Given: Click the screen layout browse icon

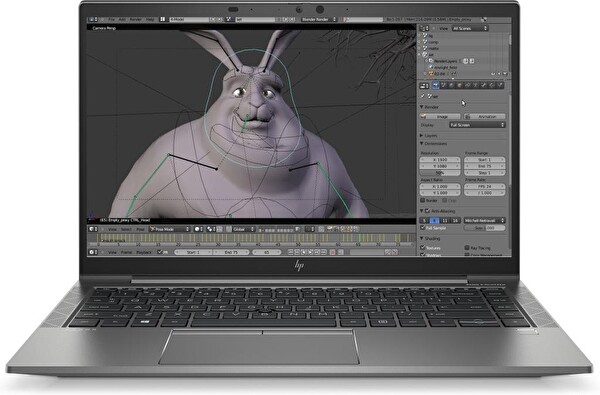Looking at the screenshot, I should 163,19.
